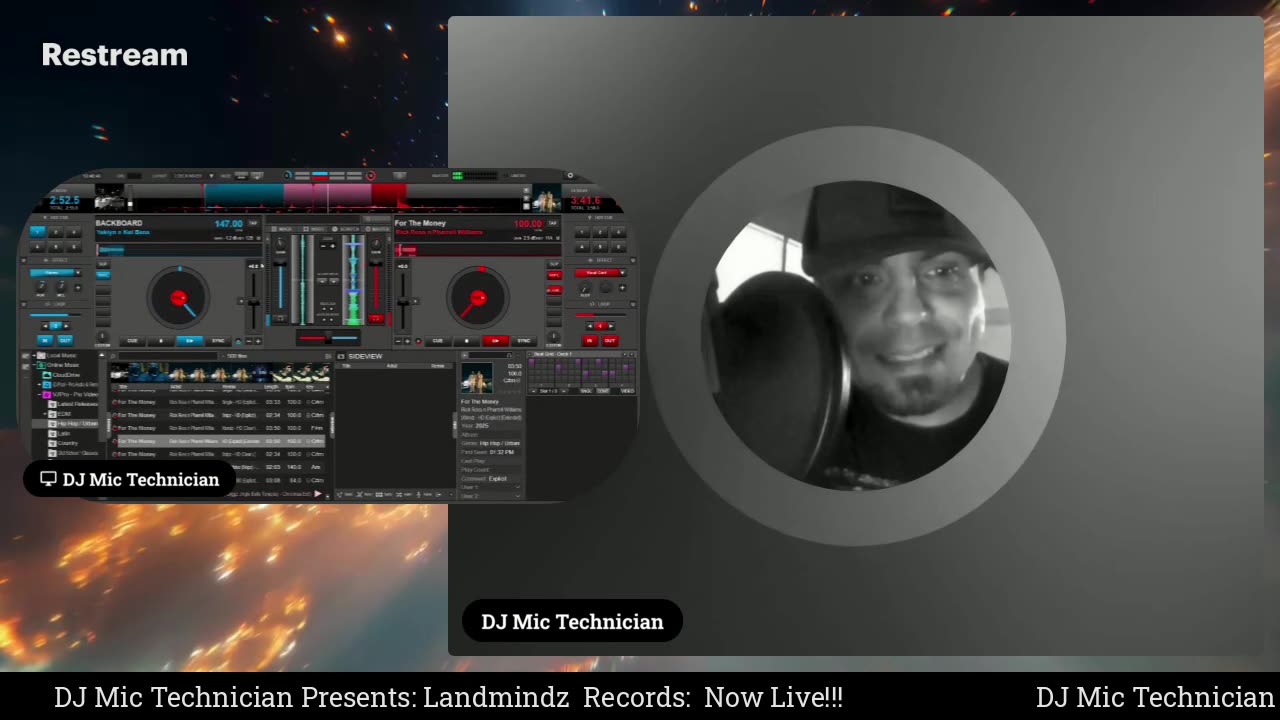Screen dimensions: 1280x720
Task: Select VIDEO pad page in beat grid panel
Action: 627,391
